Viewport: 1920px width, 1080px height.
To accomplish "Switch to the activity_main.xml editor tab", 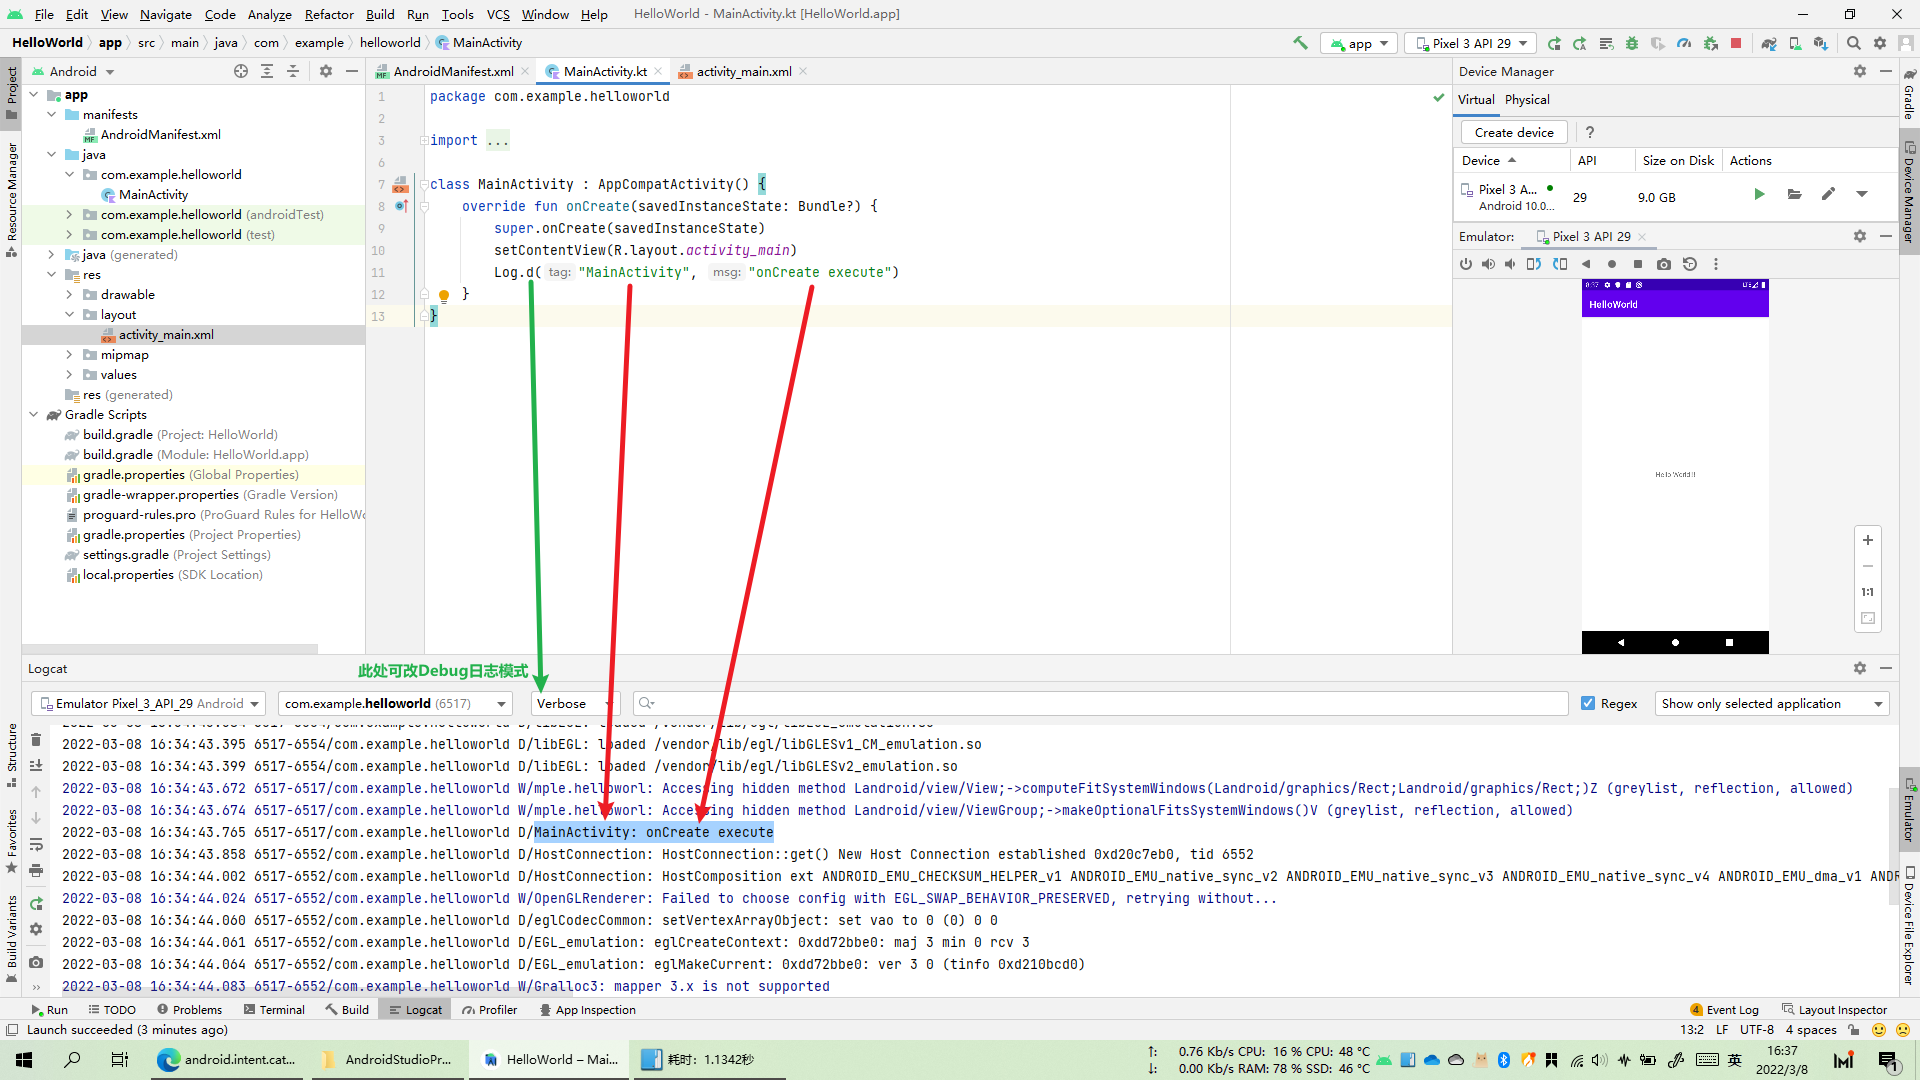I will pyautogui.click(x=743, y=71).
